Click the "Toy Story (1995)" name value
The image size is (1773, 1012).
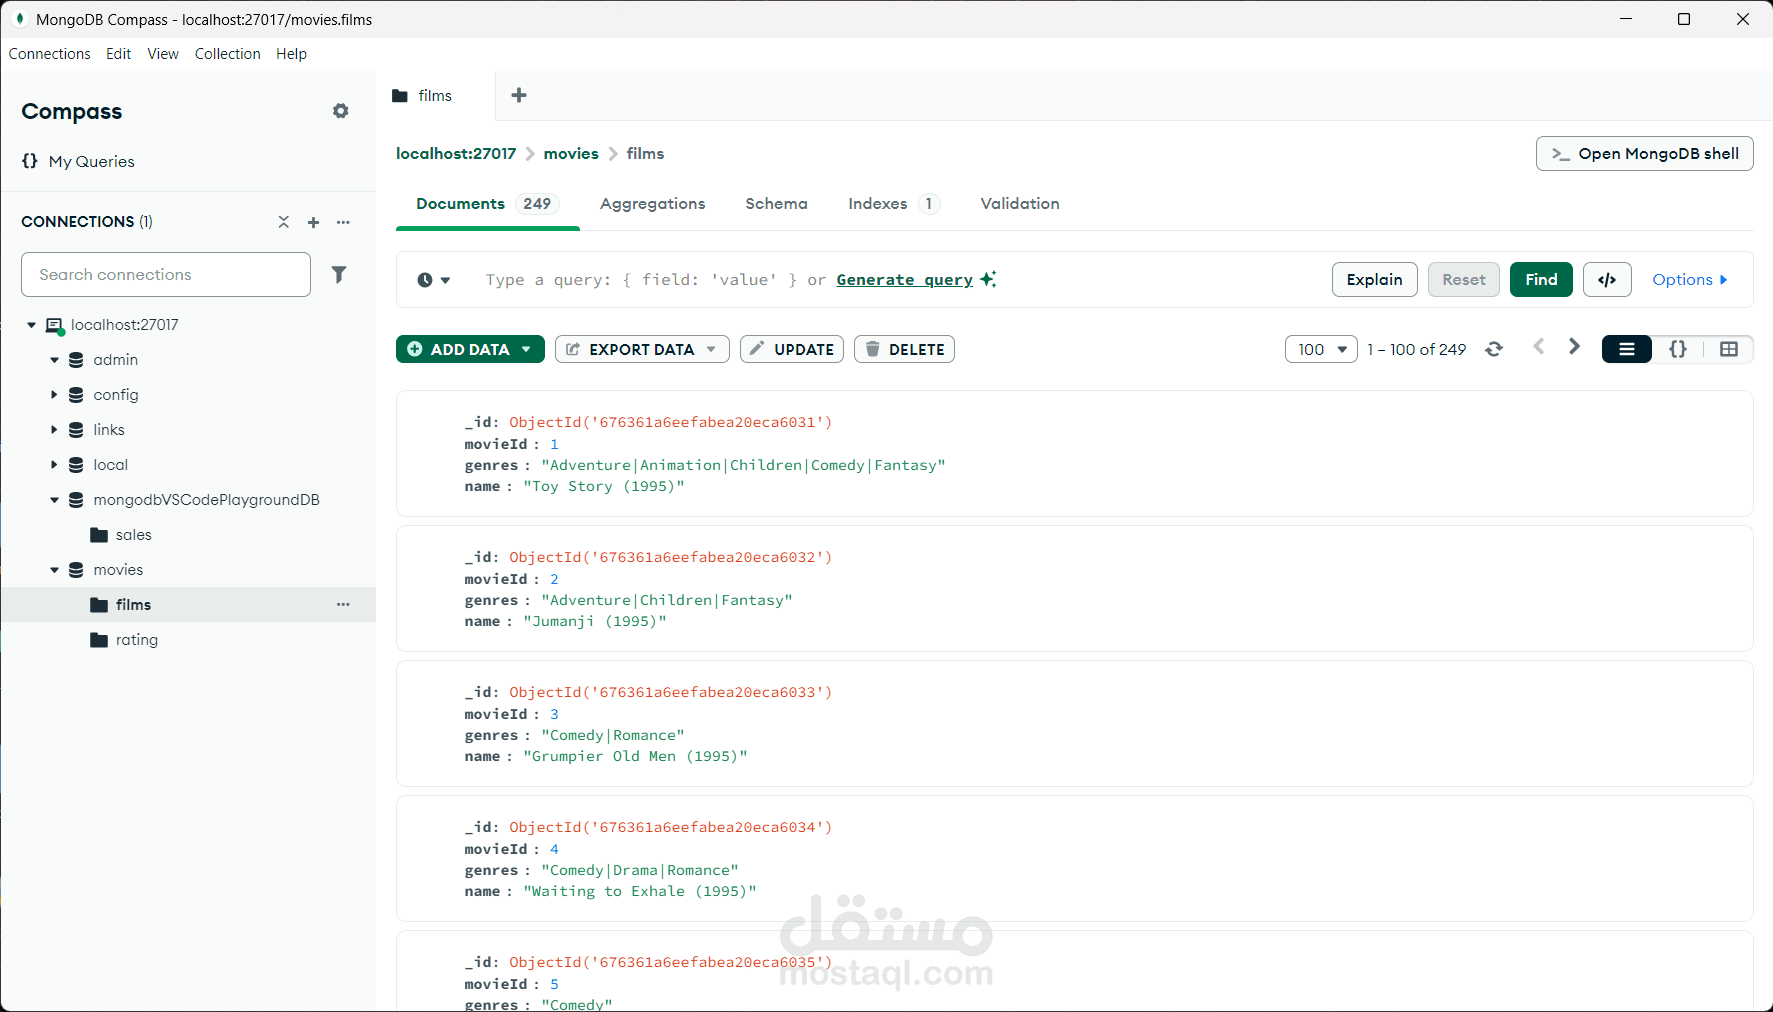604,487
